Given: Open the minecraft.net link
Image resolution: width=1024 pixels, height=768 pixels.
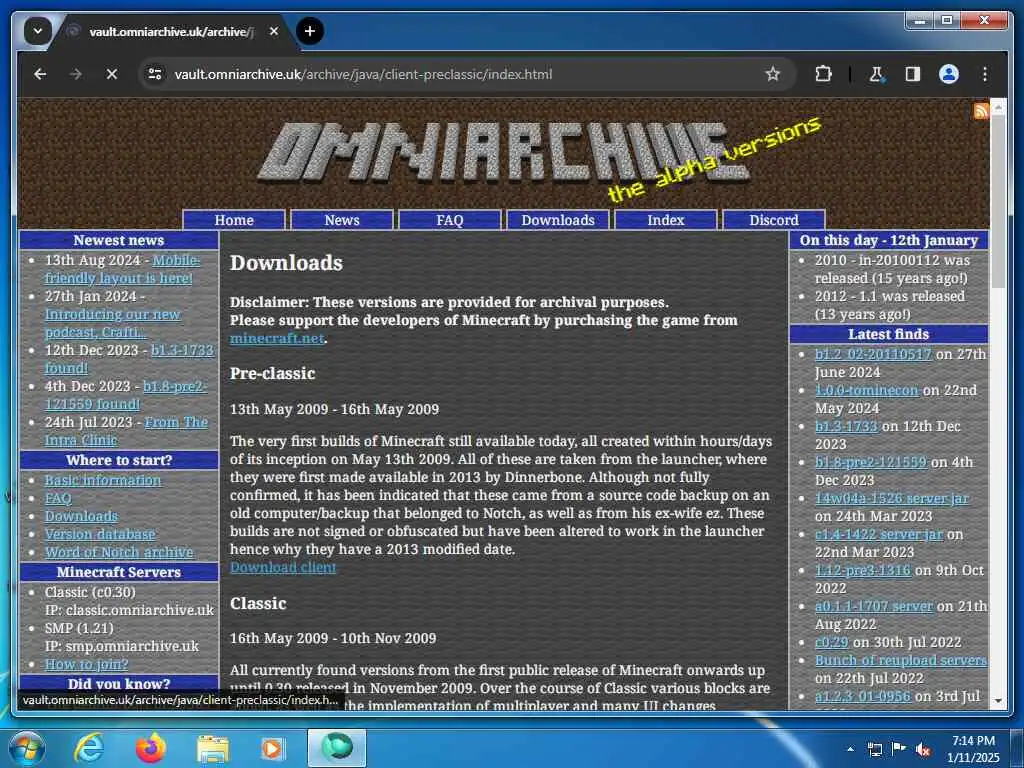Looking at the screenshot, I should coord(277,338).
